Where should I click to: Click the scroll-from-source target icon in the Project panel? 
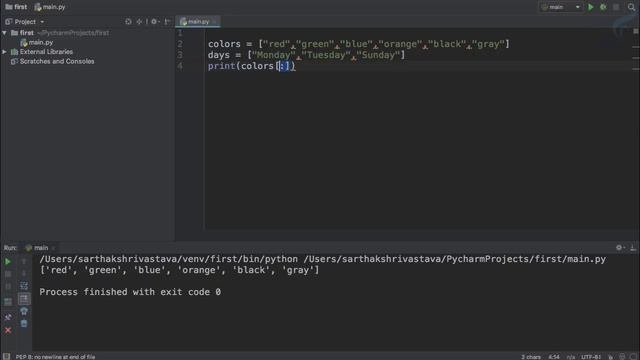click(128, 22)
